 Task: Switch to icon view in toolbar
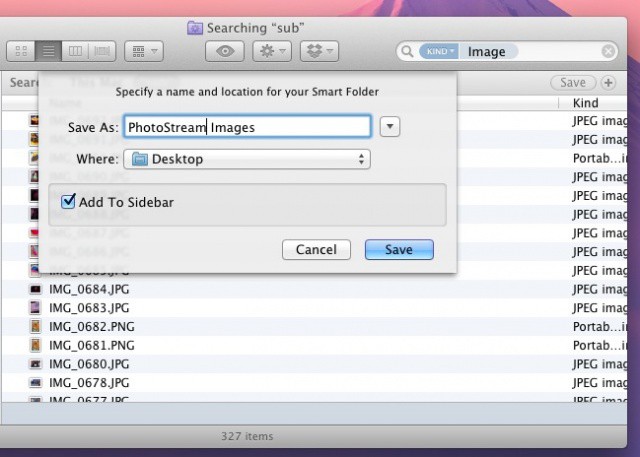point(20,51)
